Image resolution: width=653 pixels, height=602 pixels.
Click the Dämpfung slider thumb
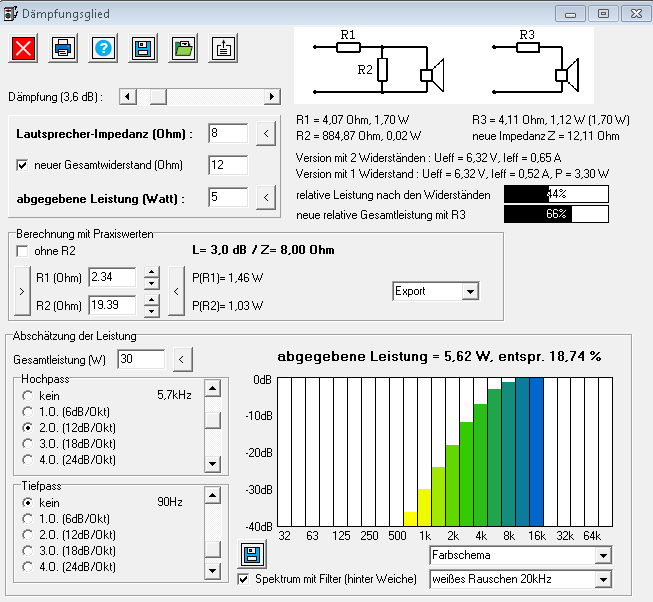click(158, 97)
